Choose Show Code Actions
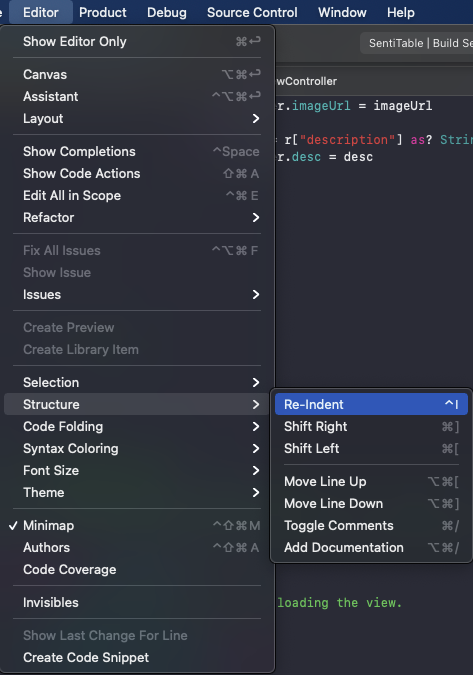The image size is (473, 675). [139, 173]
